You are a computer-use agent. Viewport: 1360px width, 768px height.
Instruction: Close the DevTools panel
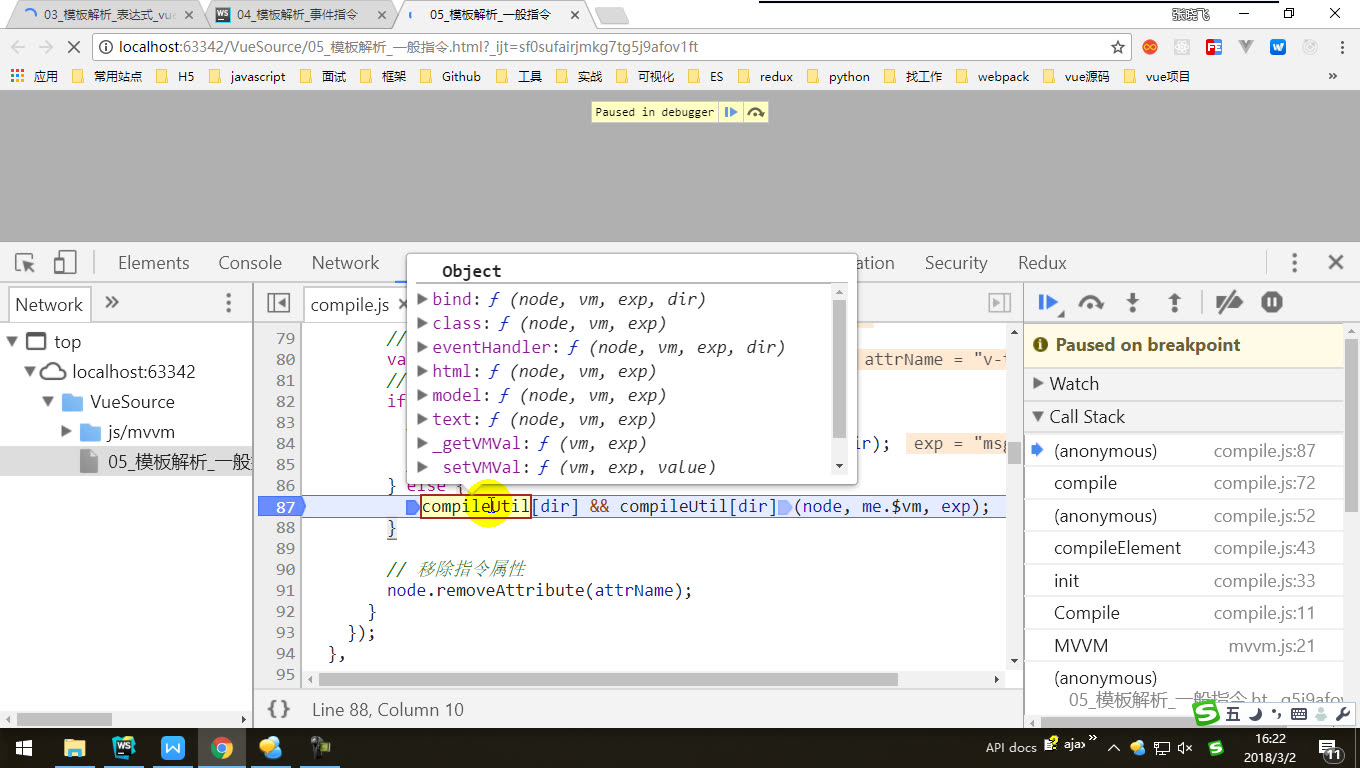point(1335,263)
